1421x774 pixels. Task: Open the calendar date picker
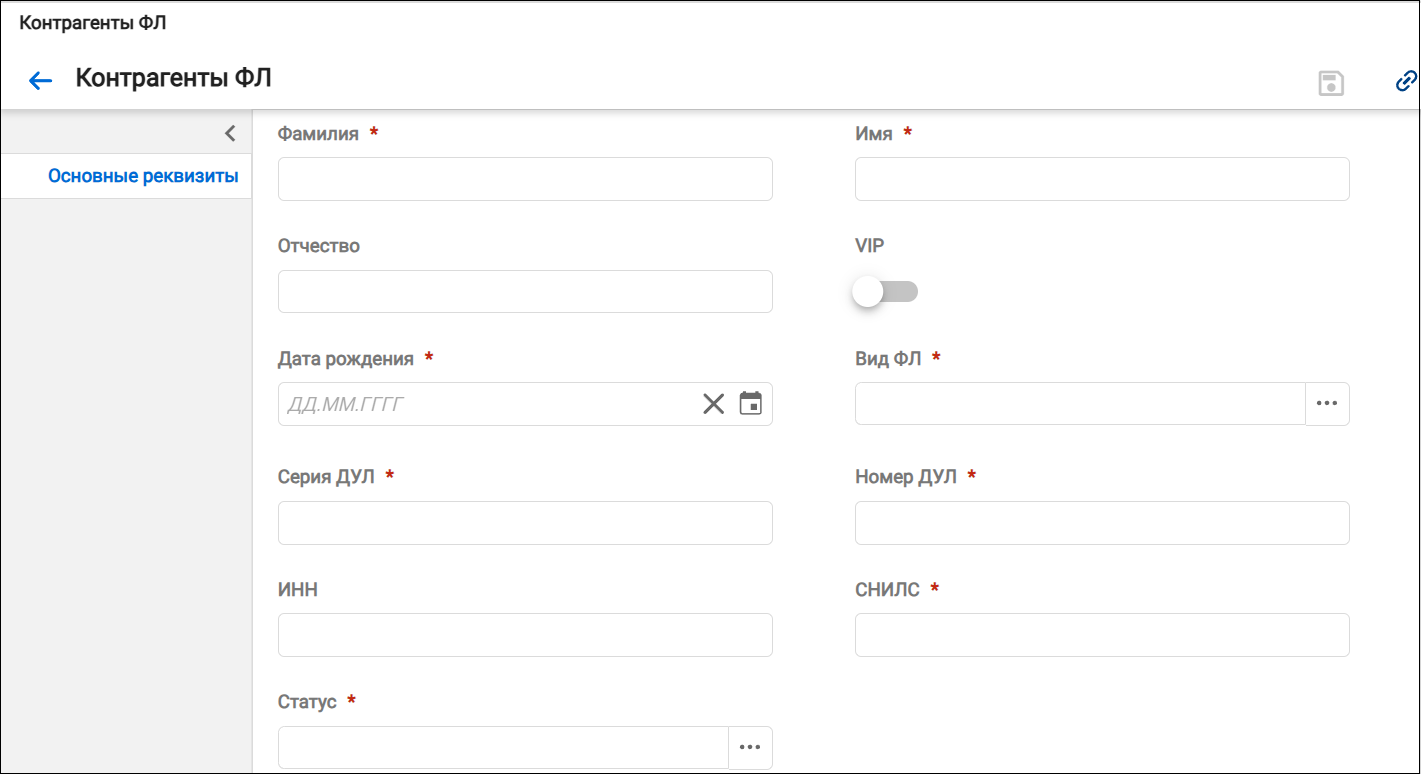coord(750,403)
